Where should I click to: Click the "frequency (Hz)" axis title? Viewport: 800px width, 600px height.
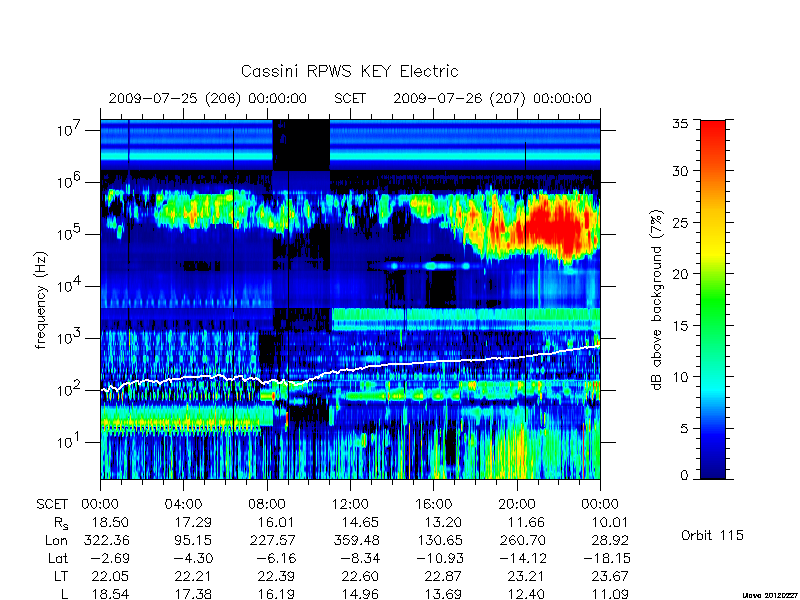(x=41, y=300)
